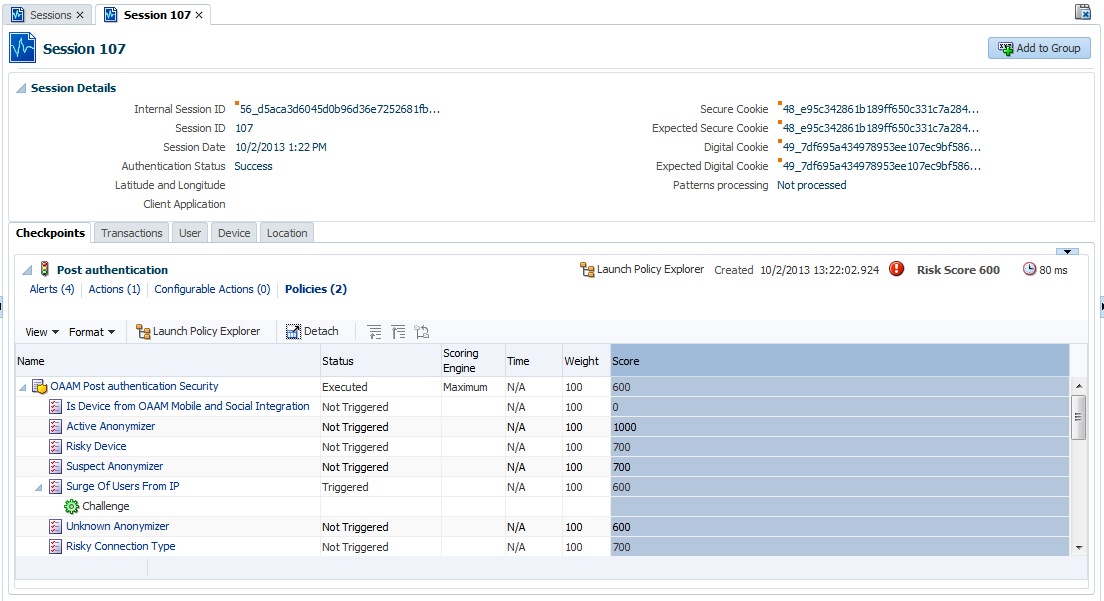This screenshot has height=601, width=1104.
Task: Click the Suspect Anonymizer rule icon
Action: tap(56, 467)
